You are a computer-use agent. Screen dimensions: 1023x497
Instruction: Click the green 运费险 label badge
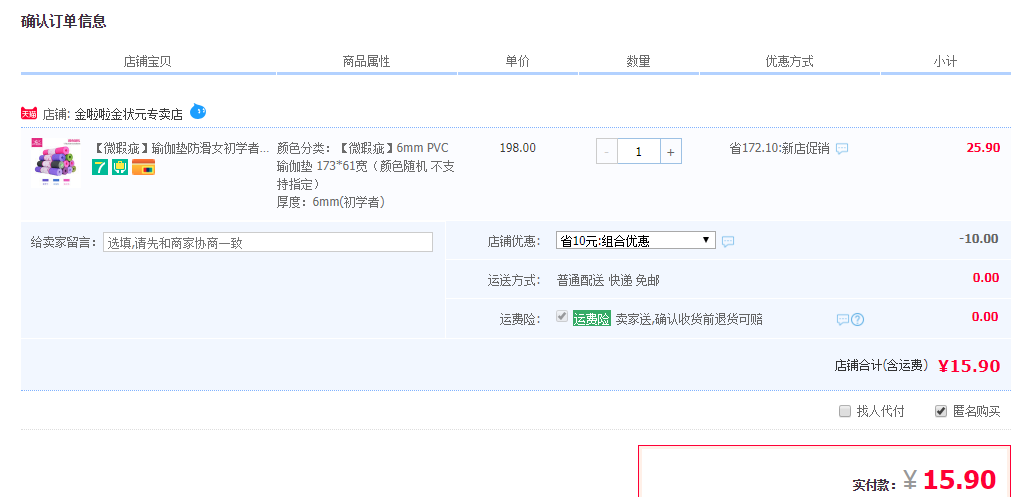click(592, 319)
